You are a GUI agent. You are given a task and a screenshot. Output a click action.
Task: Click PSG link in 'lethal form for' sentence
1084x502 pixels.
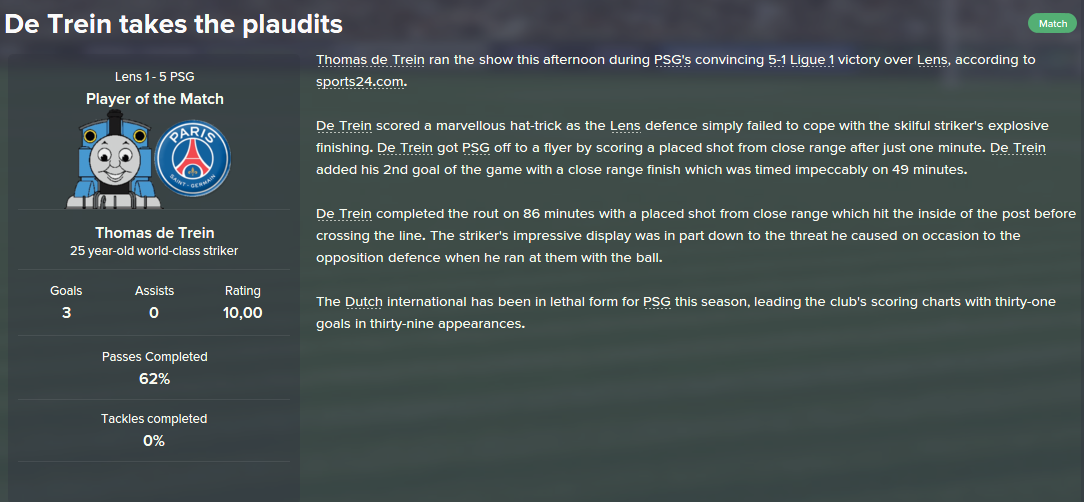(656, 302)
